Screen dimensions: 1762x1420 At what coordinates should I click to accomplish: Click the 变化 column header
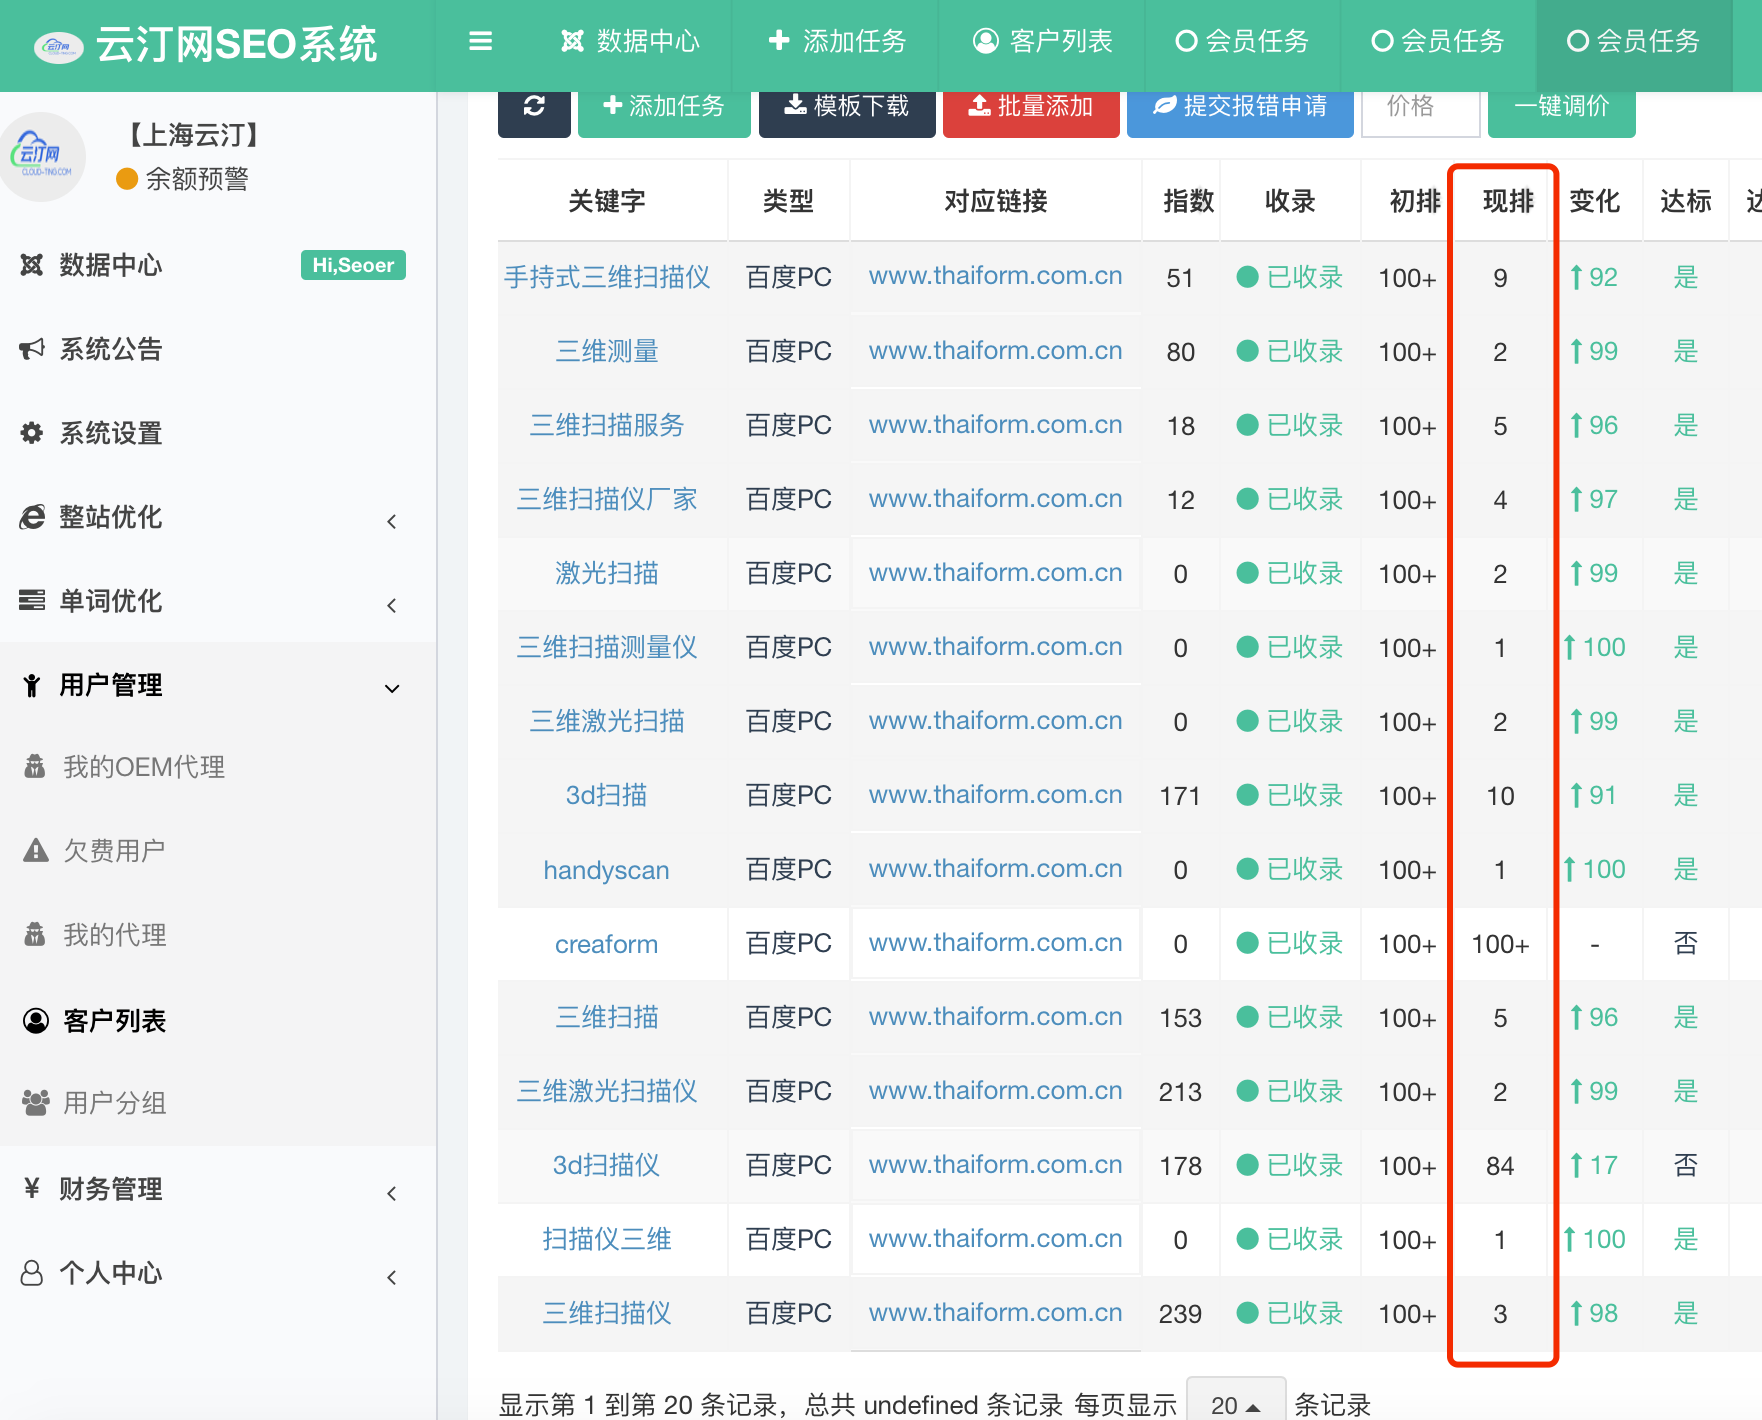tap(1594, 201)
